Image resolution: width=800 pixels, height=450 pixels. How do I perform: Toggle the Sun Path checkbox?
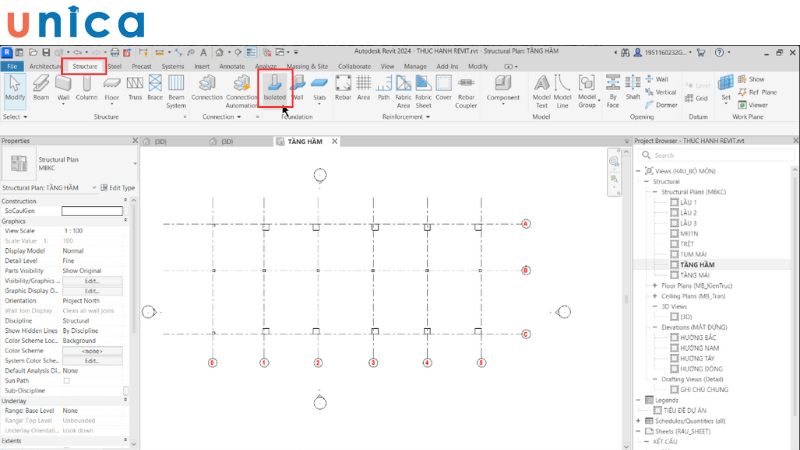[66, 381]
